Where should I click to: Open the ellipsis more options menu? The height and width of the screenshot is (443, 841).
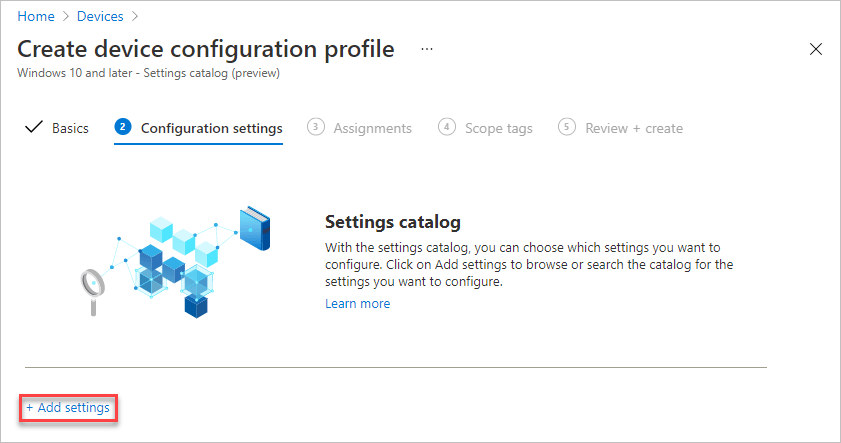coord(427,49)
